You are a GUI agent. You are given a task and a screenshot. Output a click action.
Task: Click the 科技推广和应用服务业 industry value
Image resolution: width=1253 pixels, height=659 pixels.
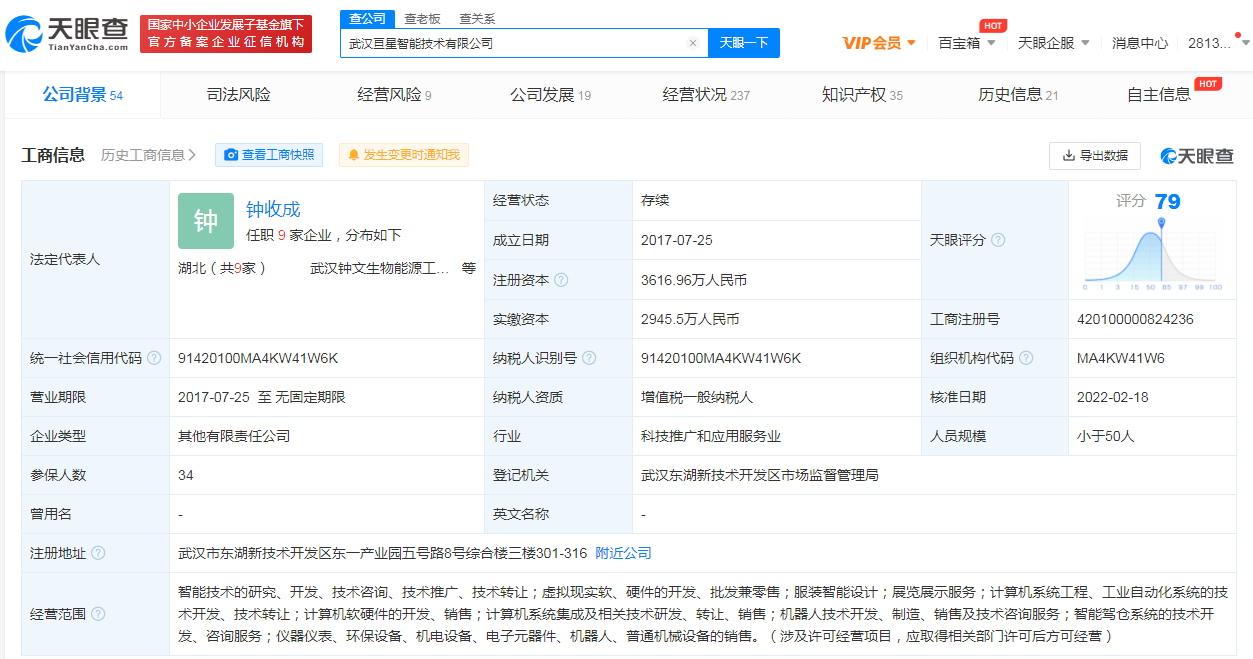pyautogui.click(x=711, y=436)
